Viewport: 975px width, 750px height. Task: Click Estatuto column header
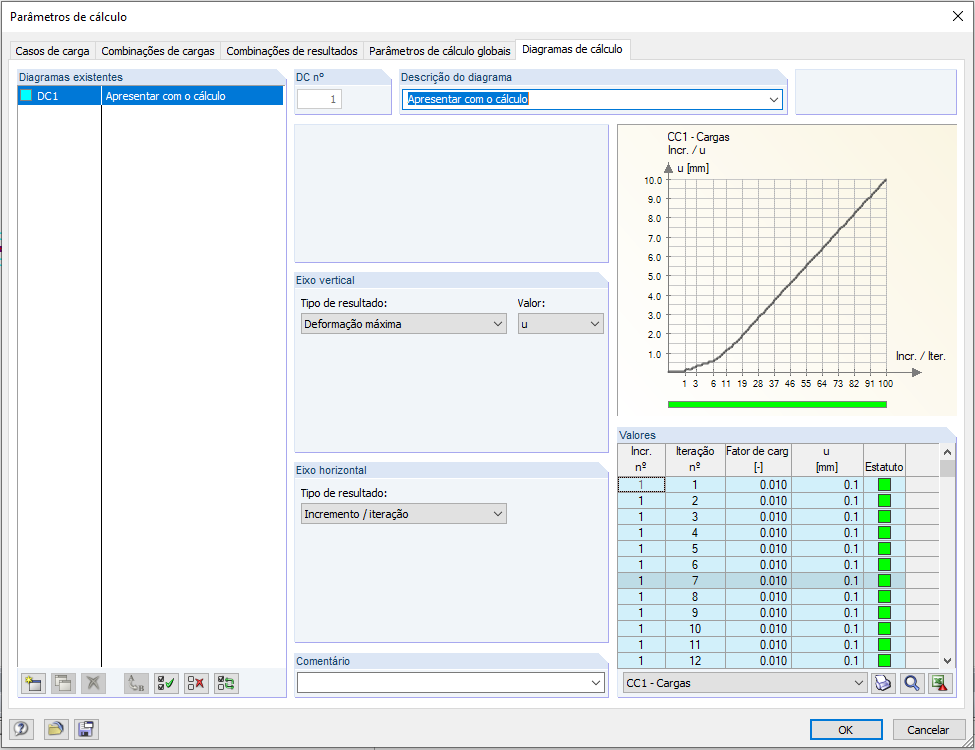click(x=884, y=459)
